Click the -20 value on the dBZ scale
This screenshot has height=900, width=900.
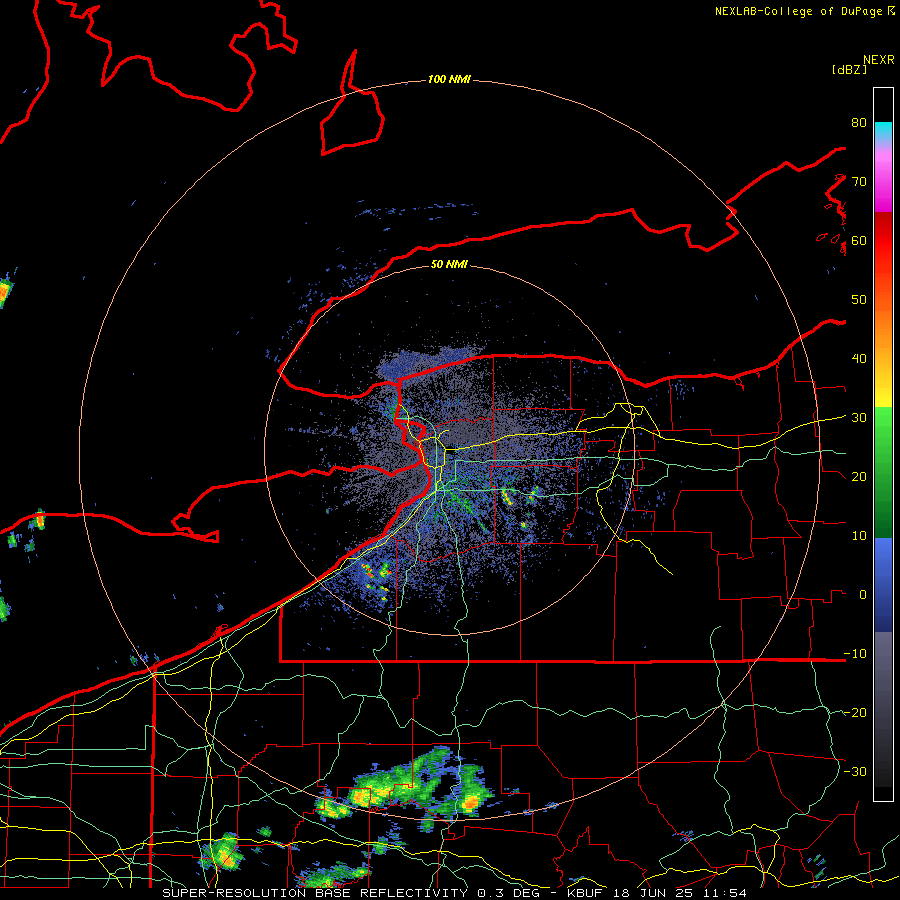[855, 713]
